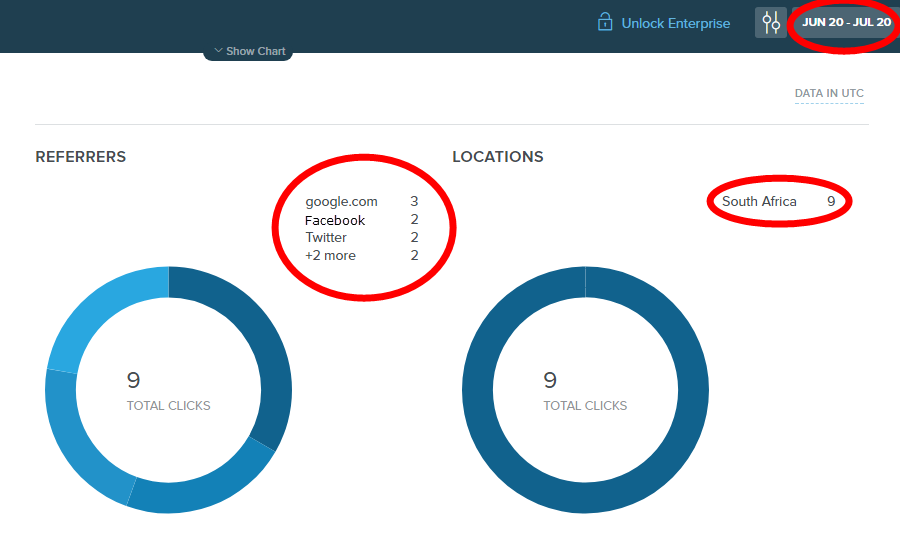Open the filter sliders icon
The image size is (900, 538).
771,22
